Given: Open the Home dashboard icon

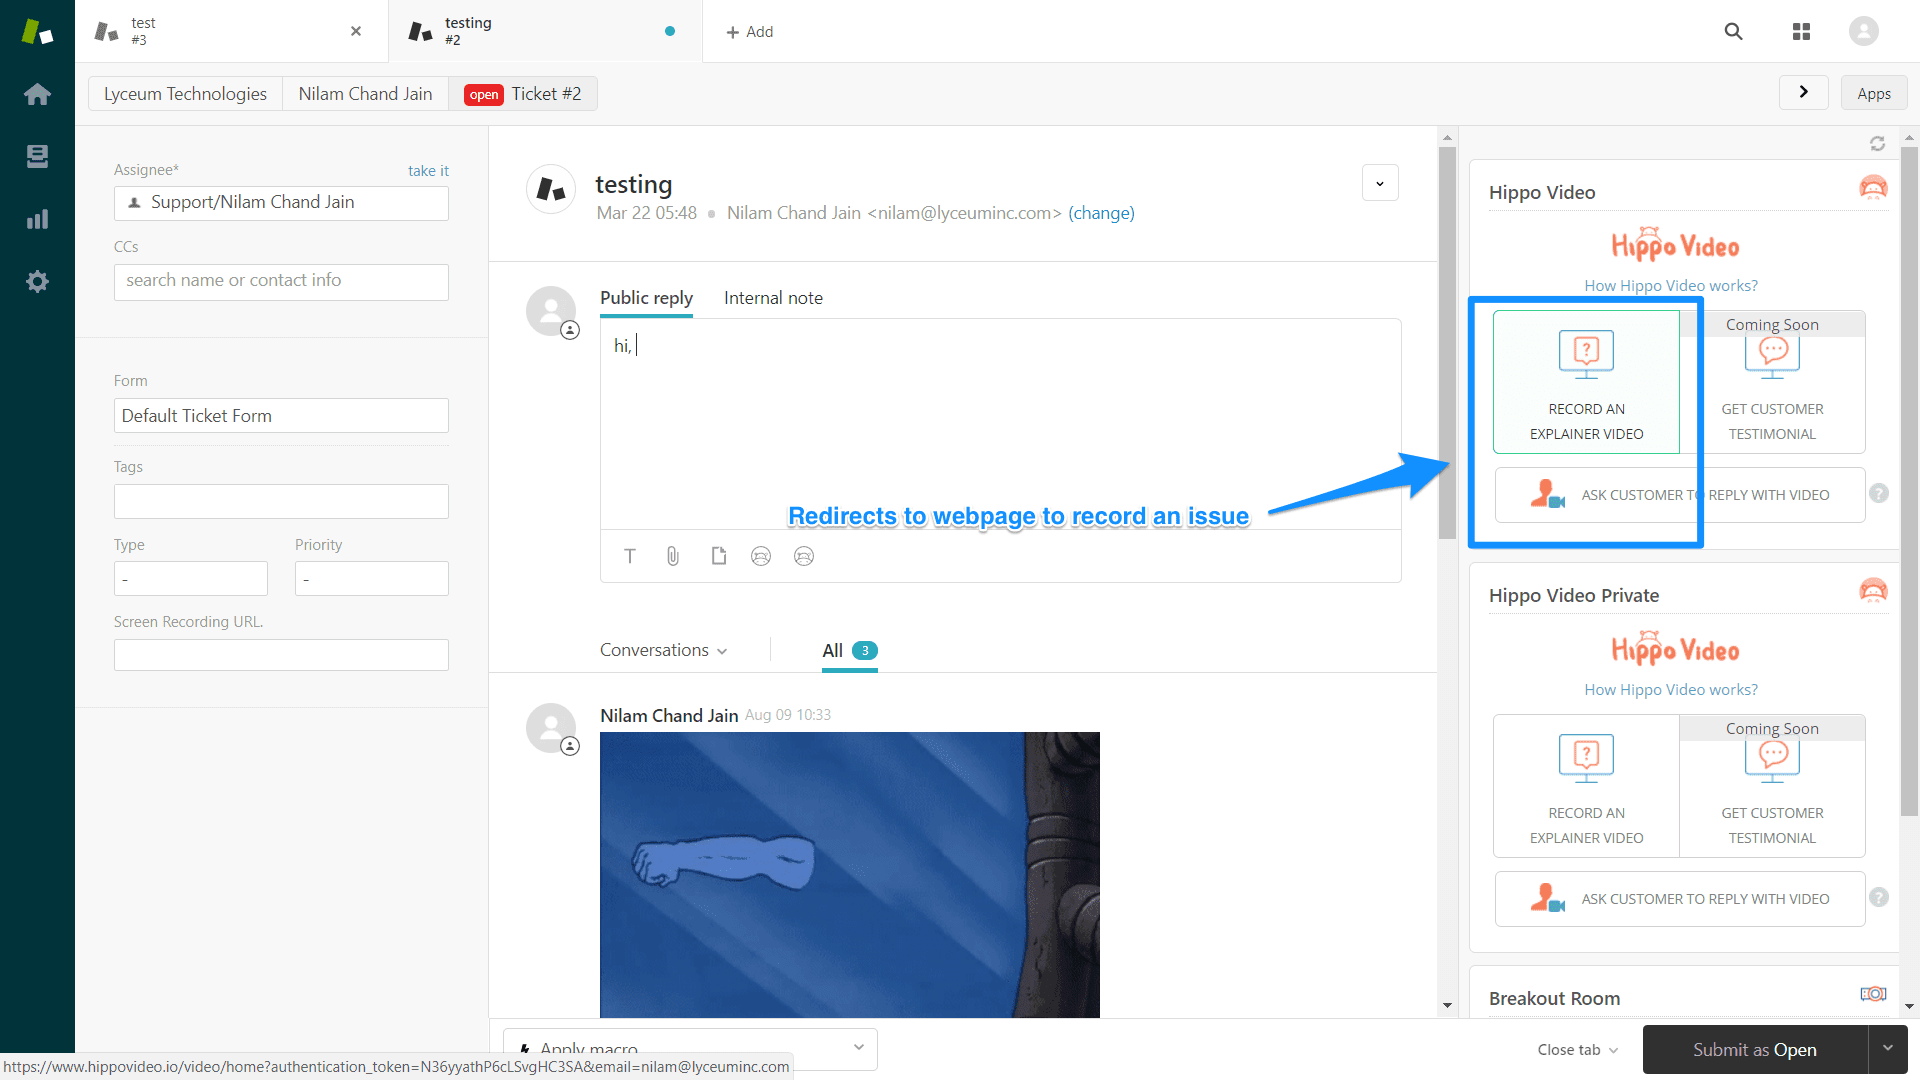Looking at the screenshot, I should coord(37,94).
